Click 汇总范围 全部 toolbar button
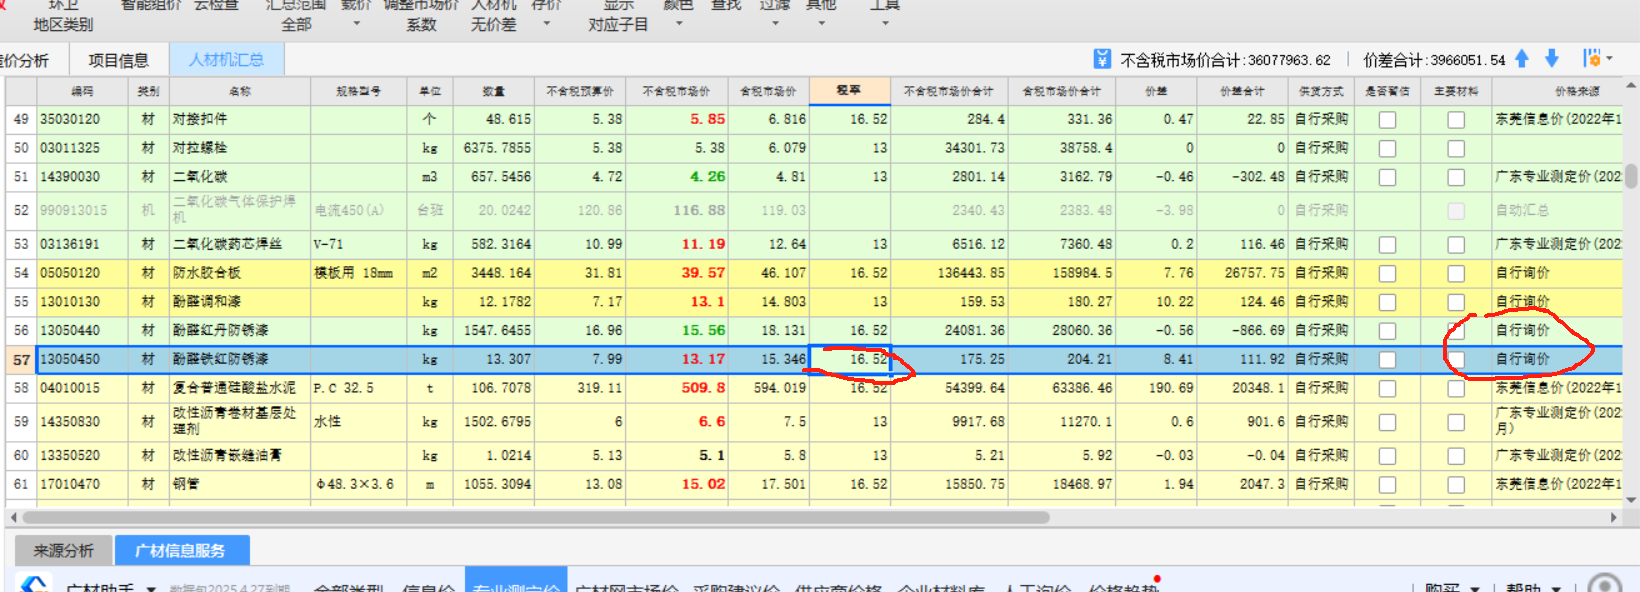The image size is (1640, 592). (296, 14)
